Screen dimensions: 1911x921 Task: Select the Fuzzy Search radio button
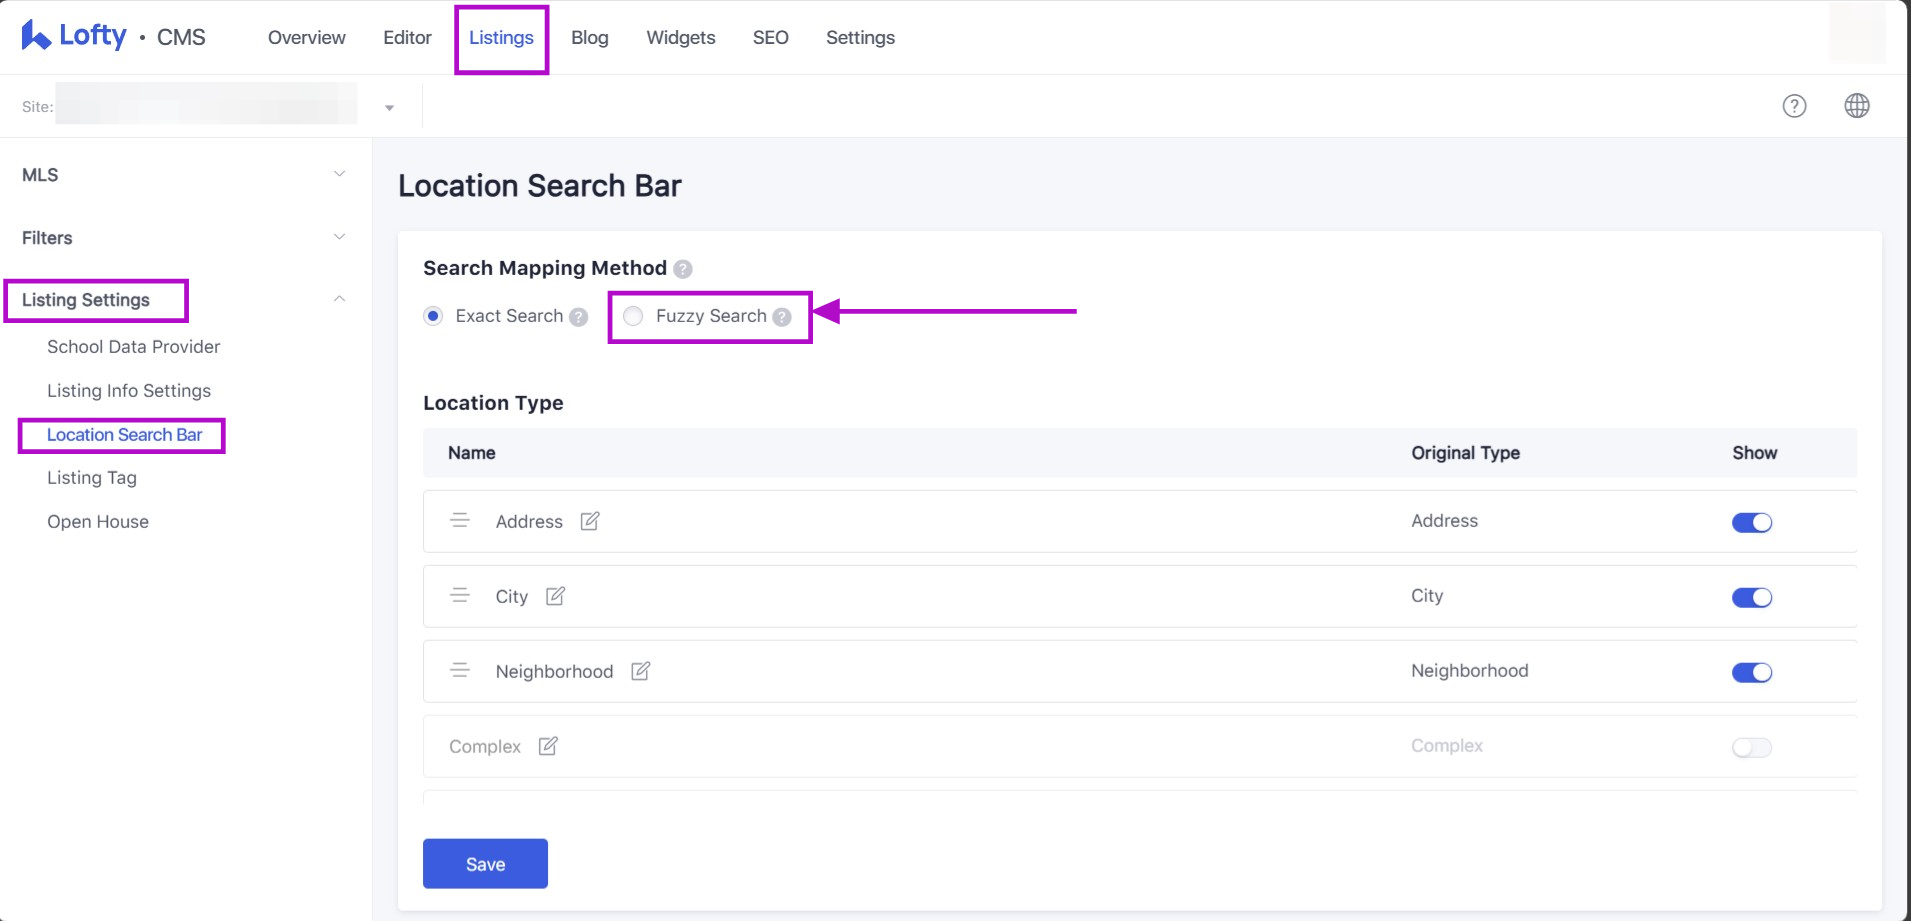633,316
